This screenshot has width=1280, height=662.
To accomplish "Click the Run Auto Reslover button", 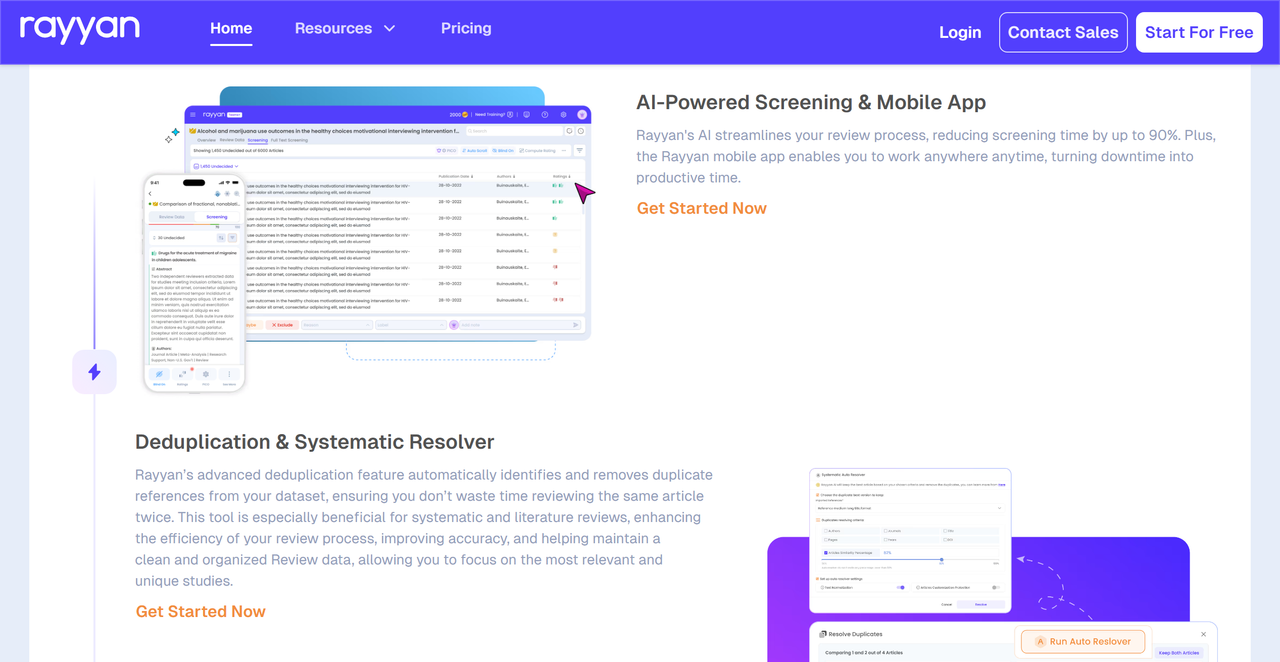I will tap(1083, 642).
